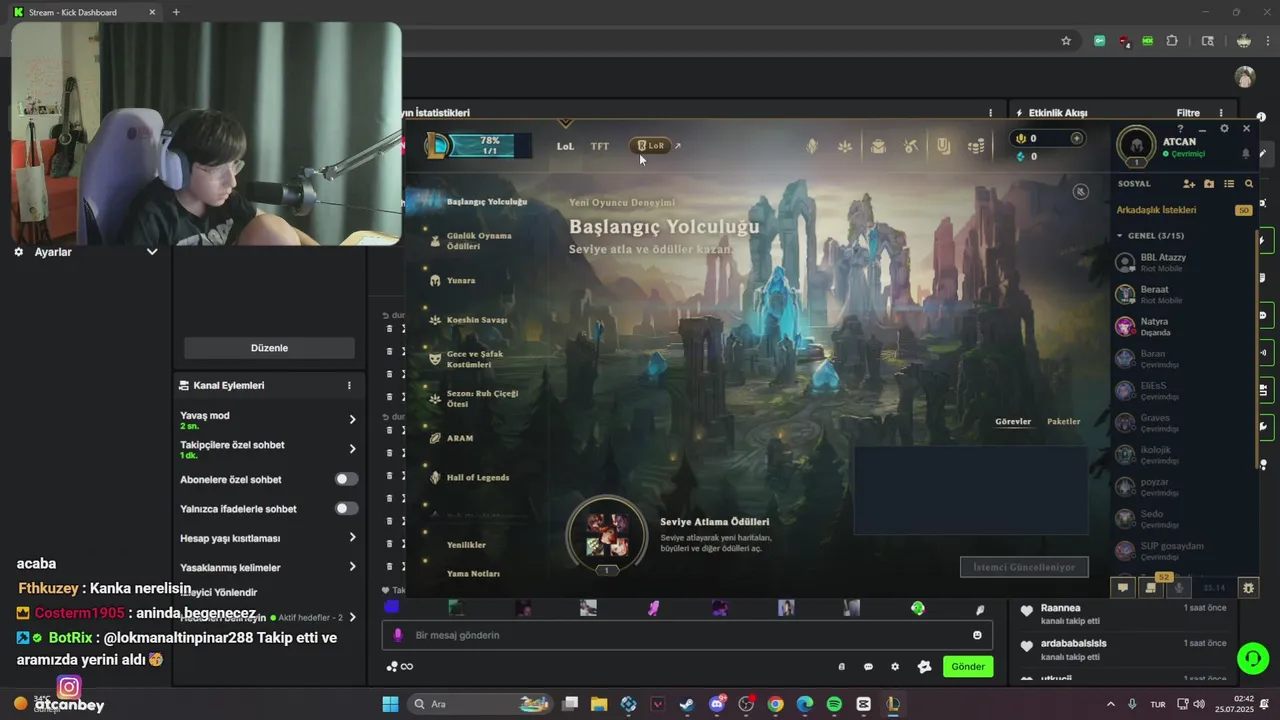Open friends list sort options icon
Viewport: 1280px width, 720px height.
[1229, 184]
